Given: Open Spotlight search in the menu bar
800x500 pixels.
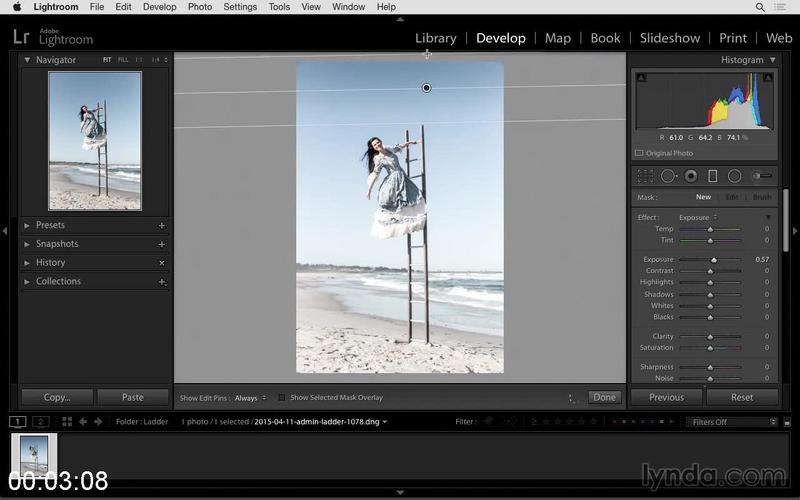Looking at the screenshot, I should 760,7.
